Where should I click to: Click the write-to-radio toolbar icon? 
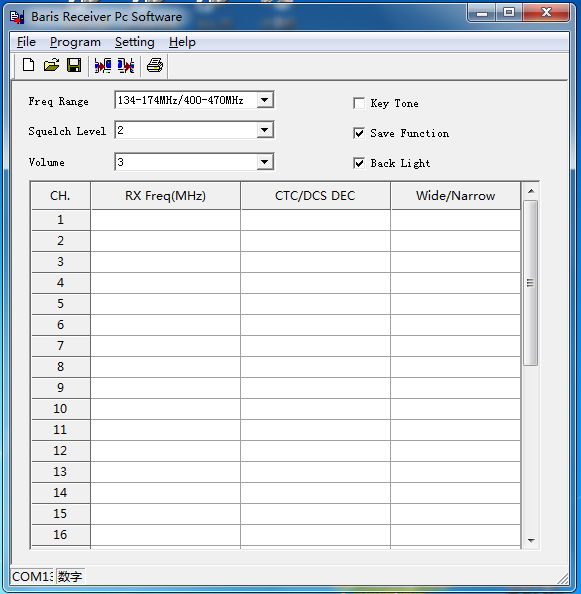click(126, 66)
